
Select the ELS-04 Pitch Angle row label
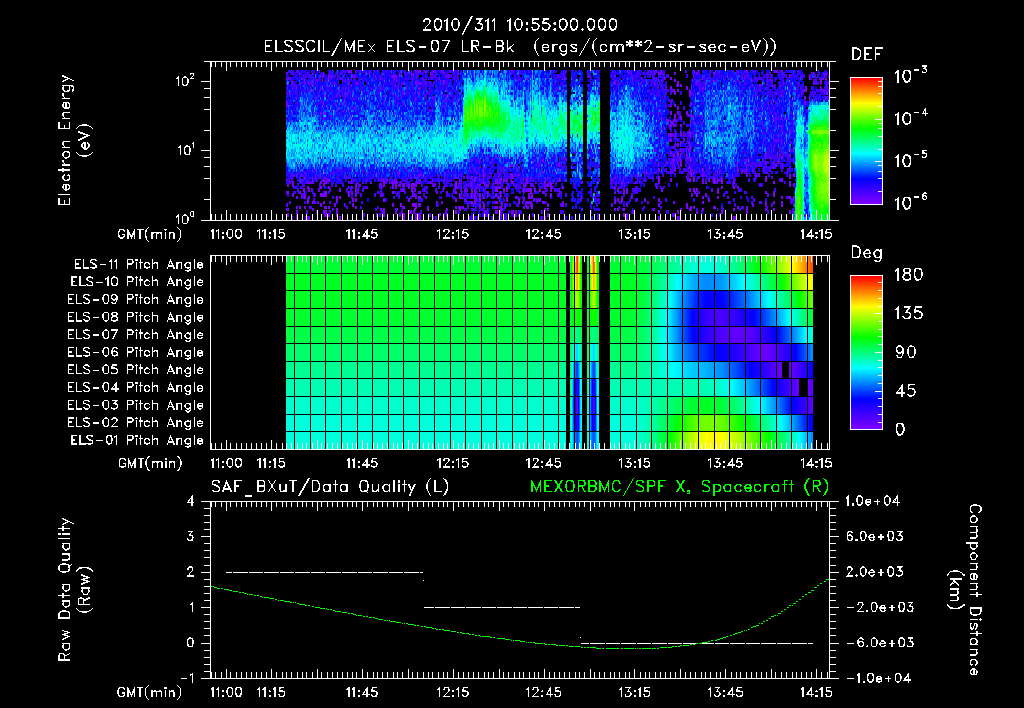pos(135,388)
